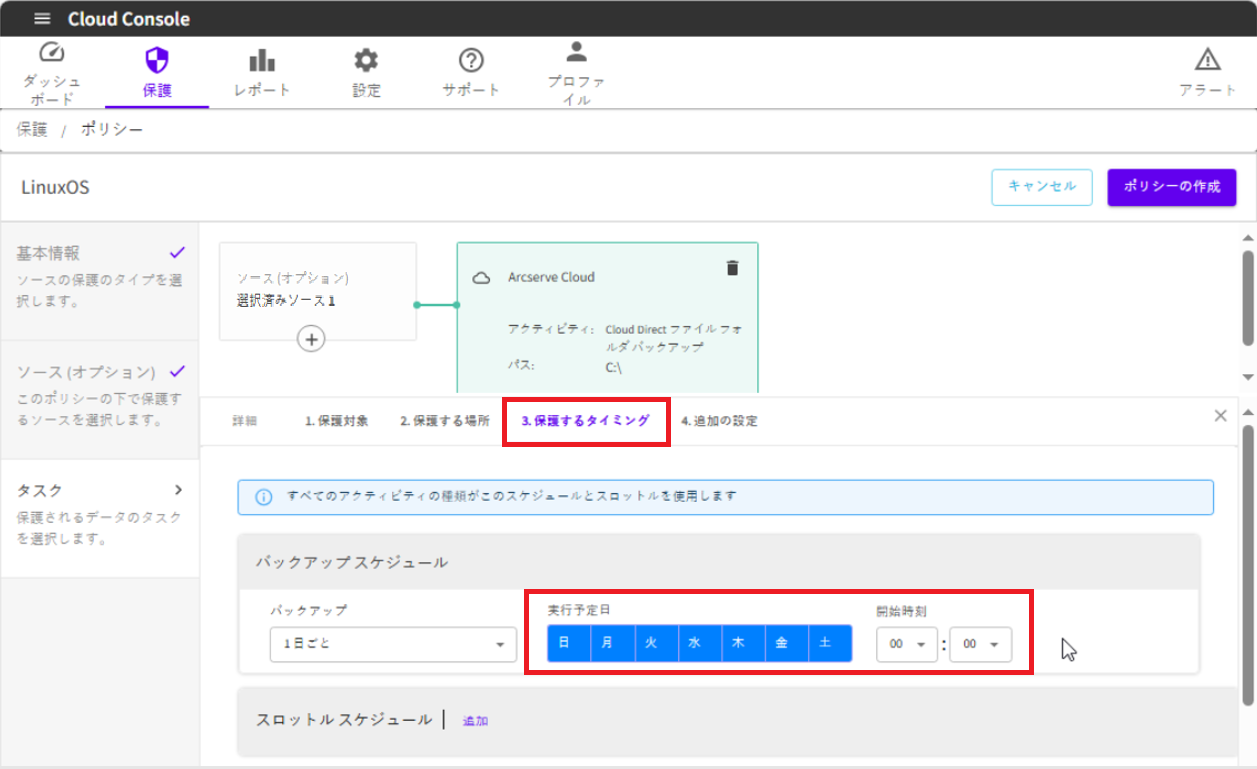Screen dimensions: 1257x769
Task: Open the バックアップ frequency dropdown
Action: 392,644
